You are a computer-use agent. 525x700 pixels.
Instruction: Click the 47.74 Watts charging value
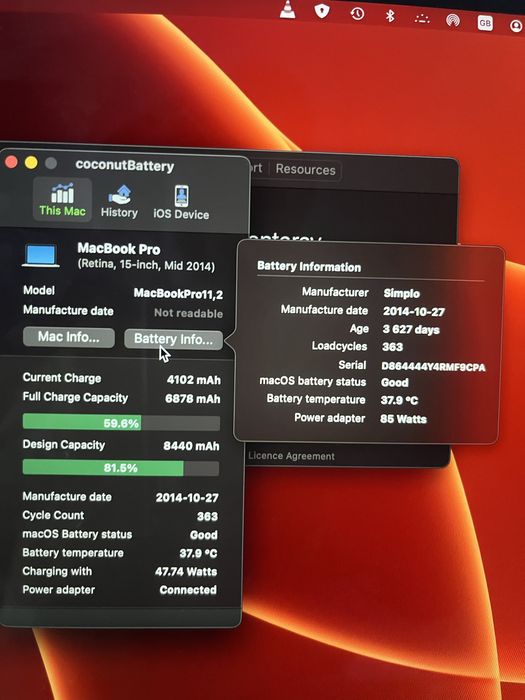(x=186, y=572)
